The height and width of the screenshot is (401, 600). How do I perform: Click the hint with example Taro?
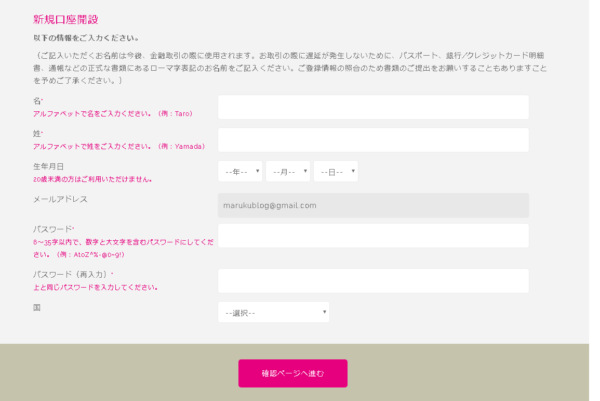coord(112,114)
